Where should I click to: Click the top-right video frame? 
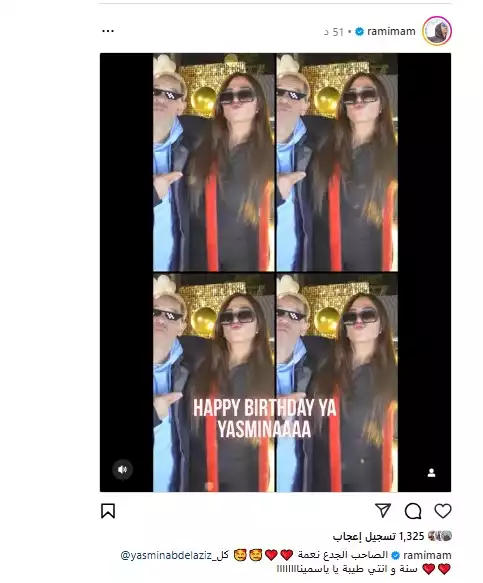click(x=337, y=162)
